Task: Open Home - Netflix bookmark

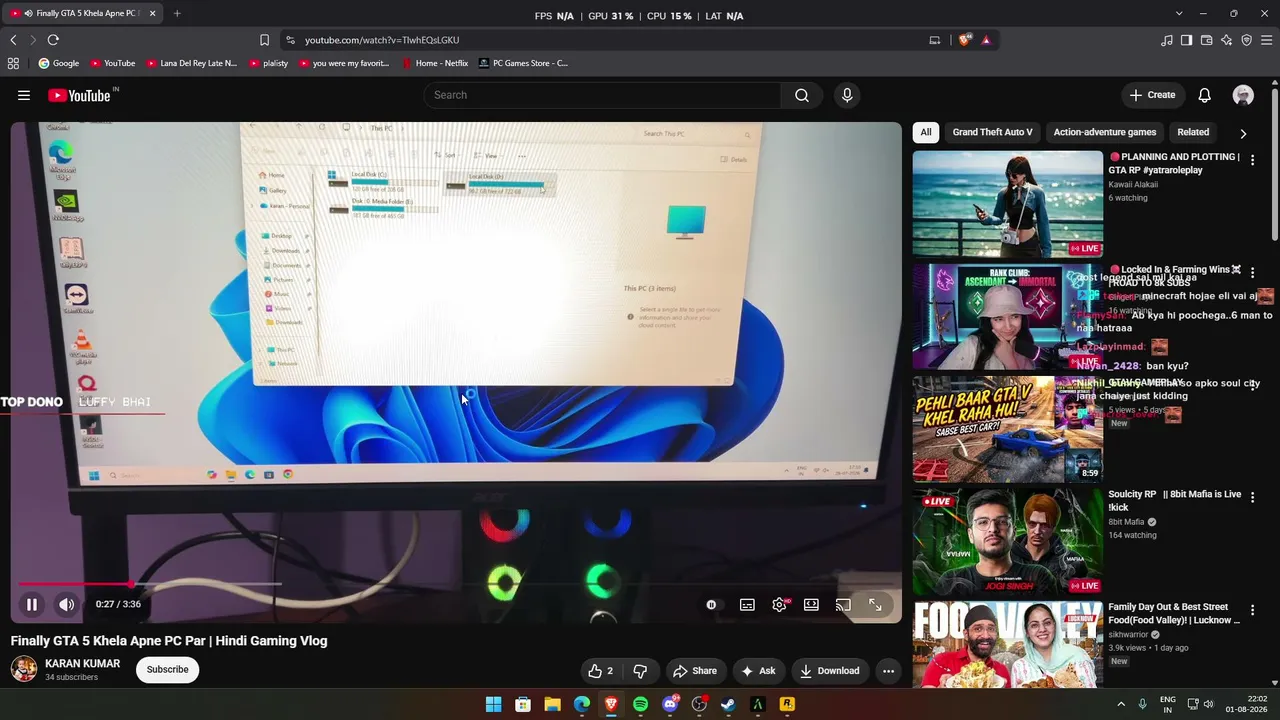Action: 435,63
